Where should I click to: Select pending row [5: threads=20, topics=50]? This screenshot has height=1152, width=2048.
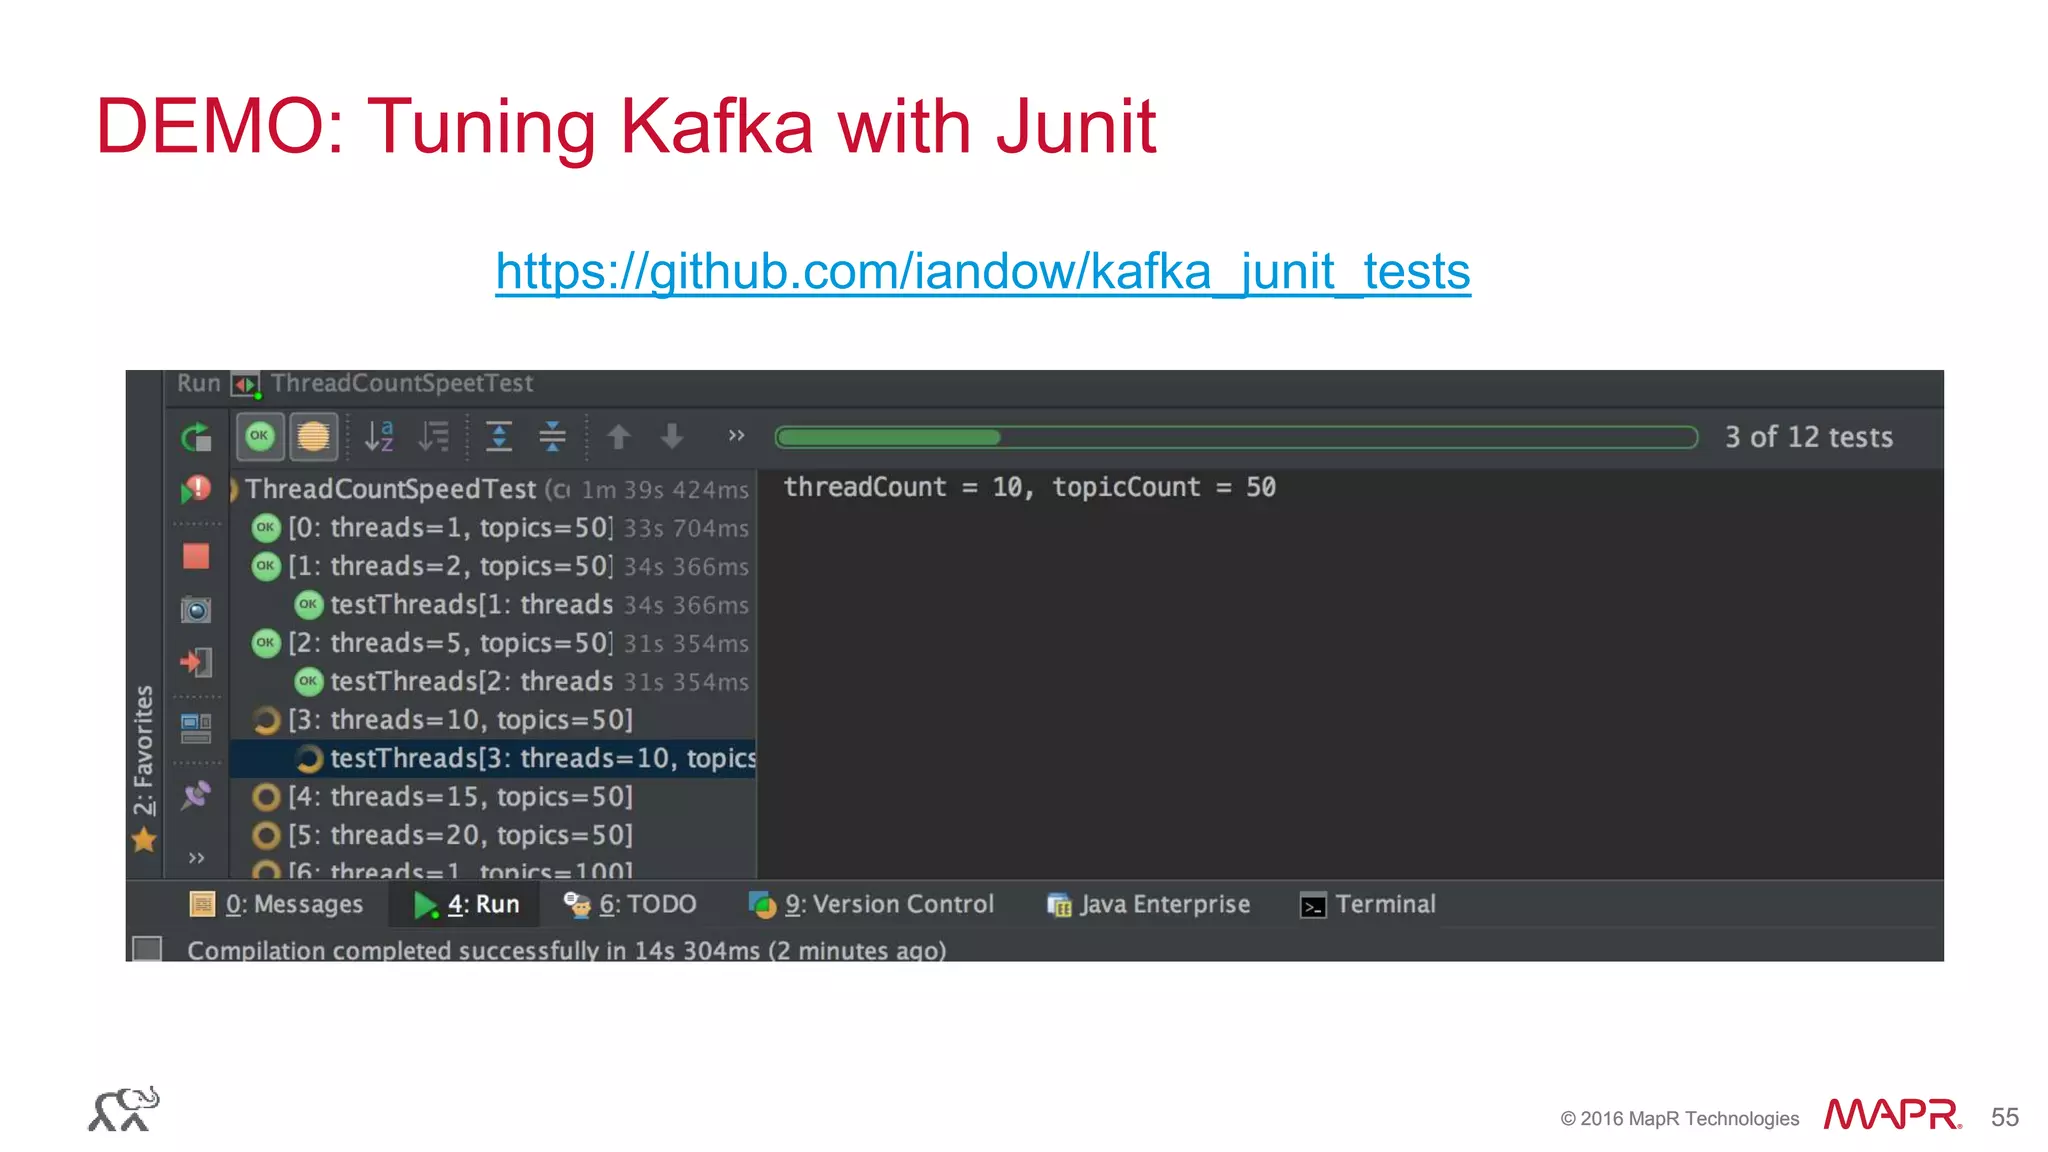tap(492, 835)
